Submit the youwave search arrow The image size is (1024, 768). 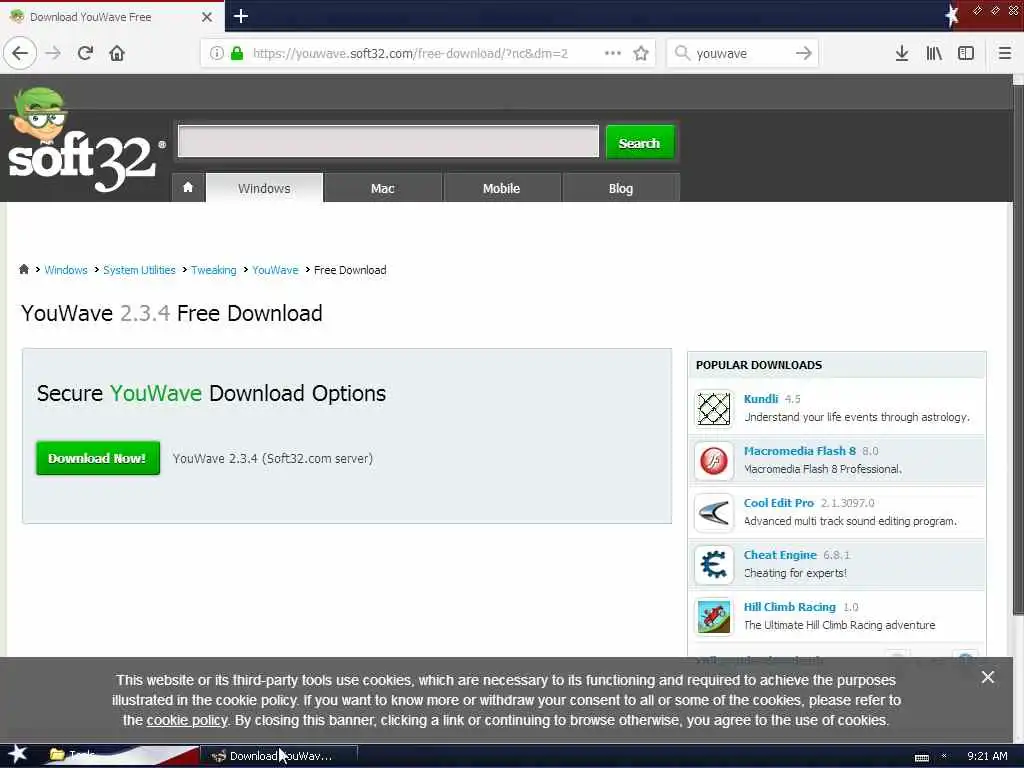[x=803, y=53]
